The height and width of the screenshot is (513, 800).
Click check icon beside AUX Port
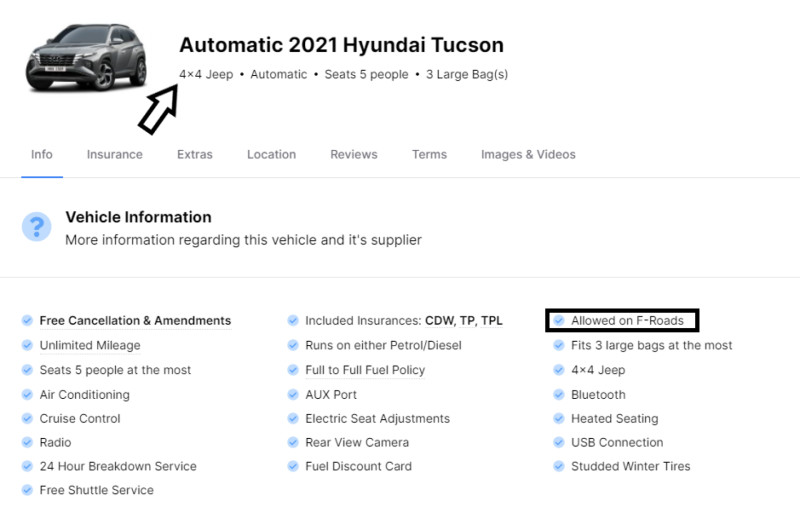click(293, 394)
